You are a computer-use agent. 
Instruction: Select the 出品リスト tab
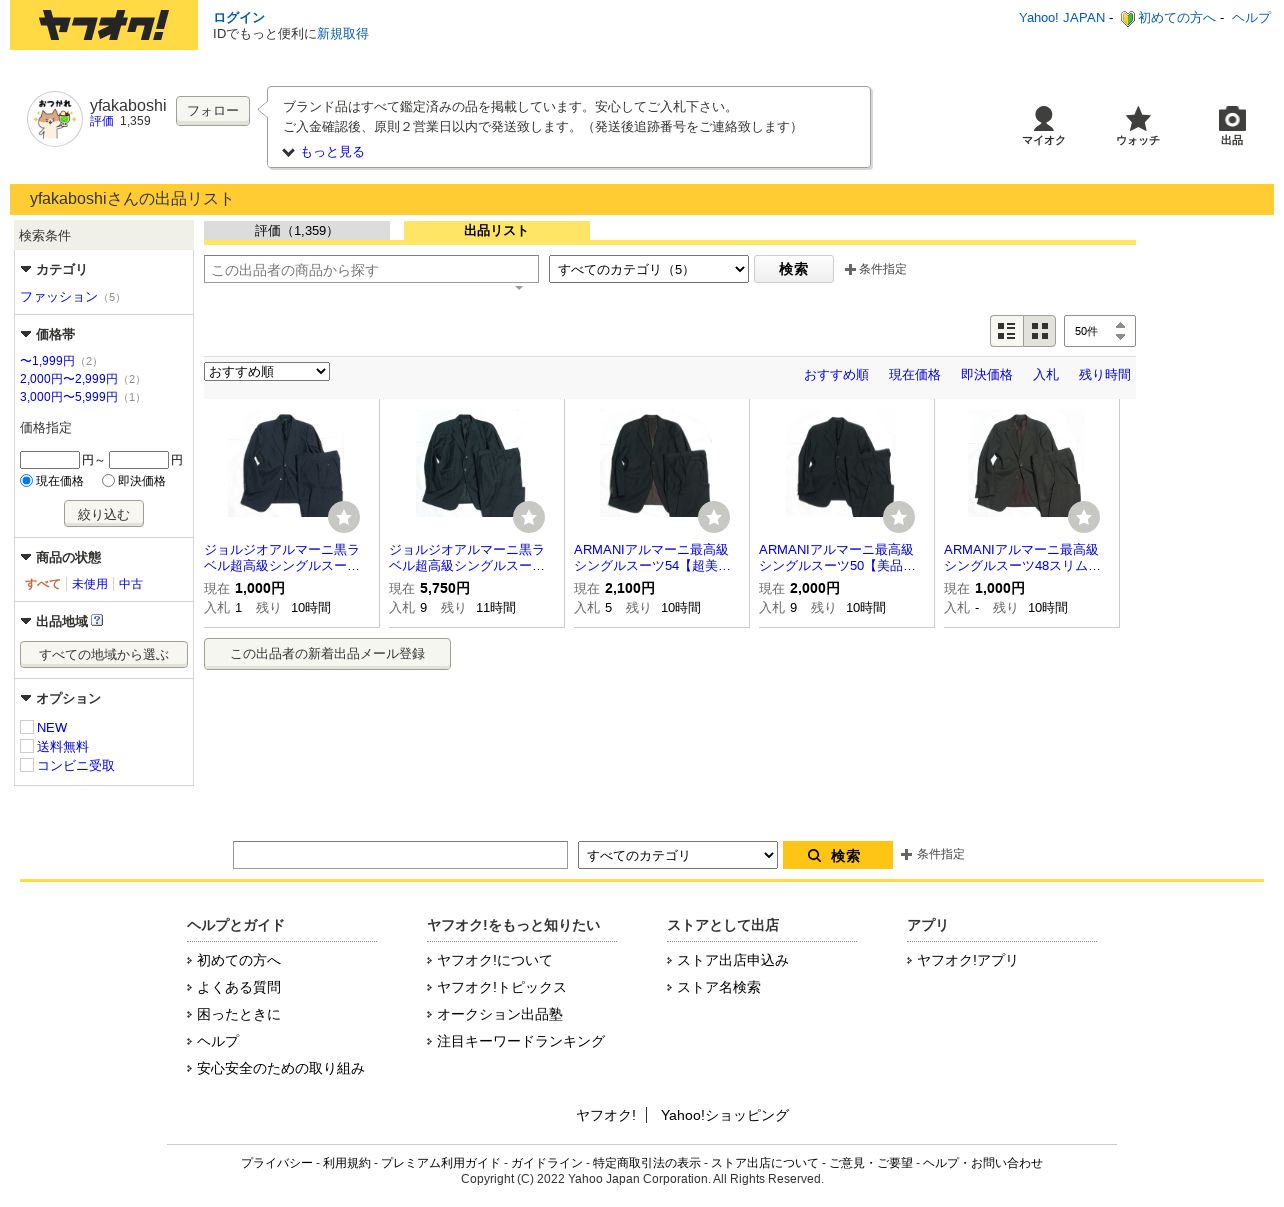pyautogui.click(x=497, y=231)
